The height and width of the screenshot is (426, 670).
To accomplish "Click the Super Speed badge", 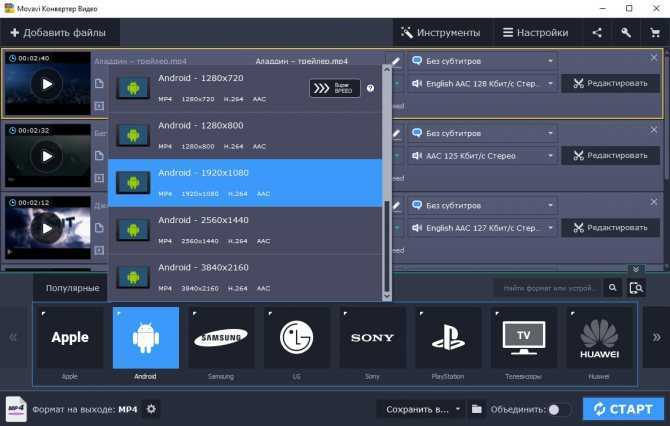I will 335,88.
